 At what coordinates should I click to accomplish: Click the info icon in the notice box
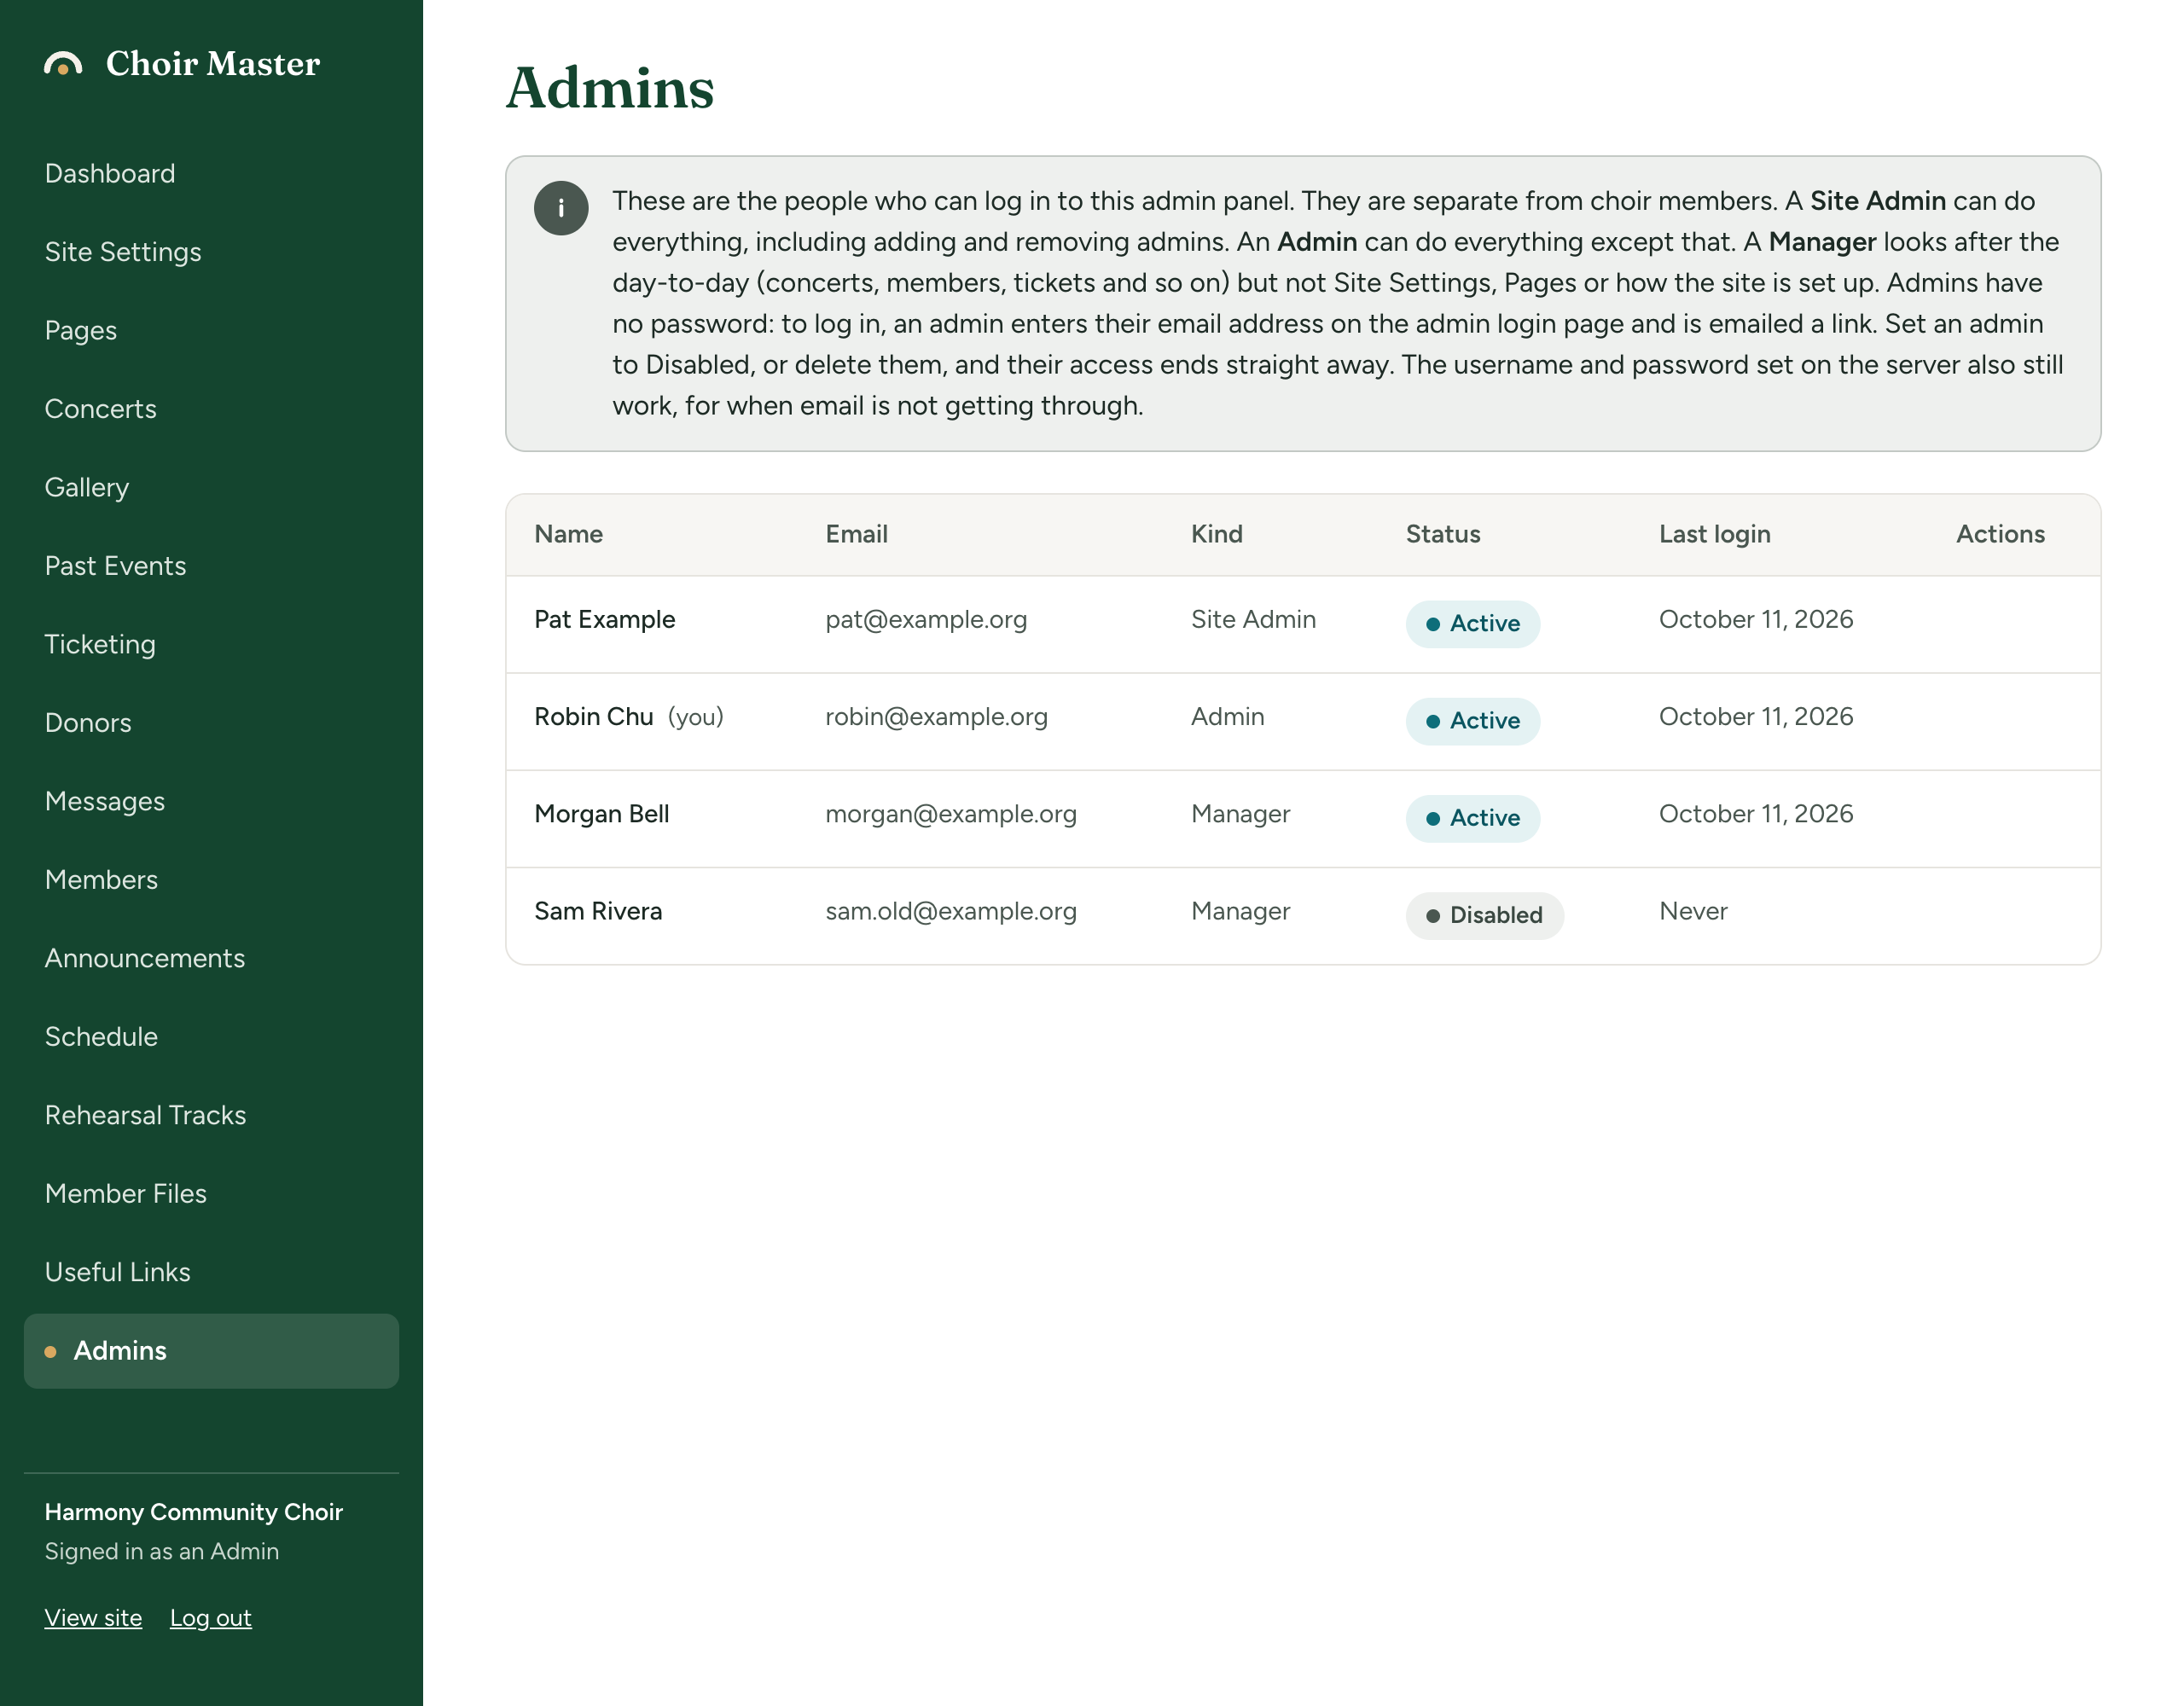click(561, 208)
